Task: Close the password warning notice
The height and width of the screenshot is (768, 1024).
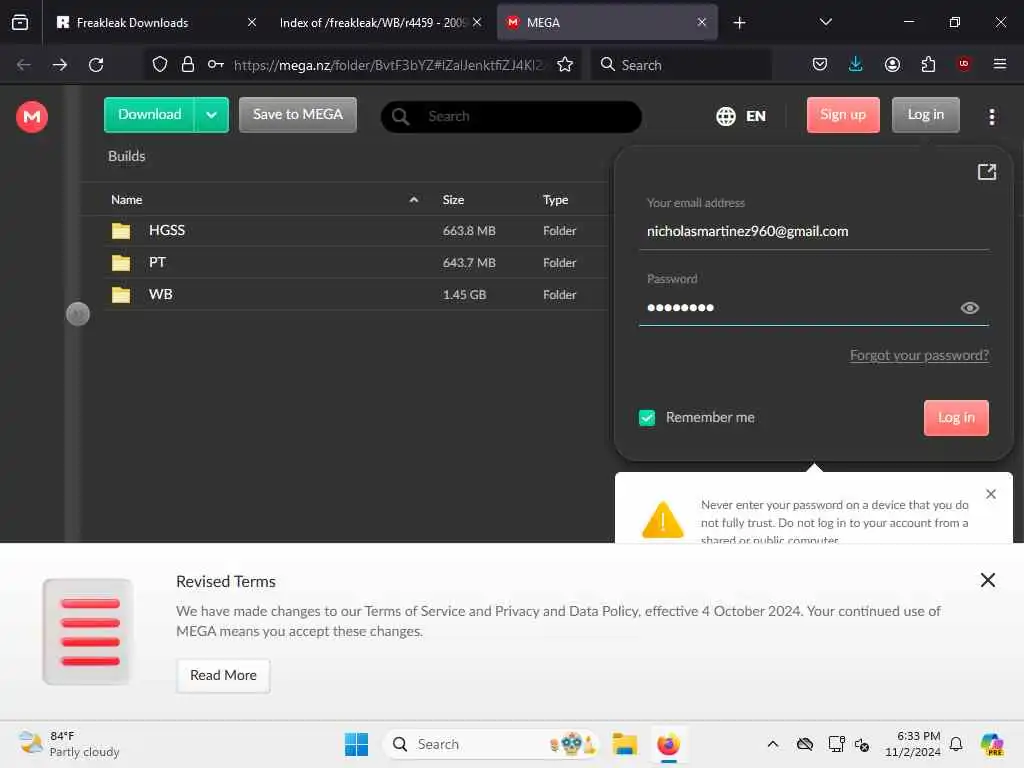Action: [990, 494]
